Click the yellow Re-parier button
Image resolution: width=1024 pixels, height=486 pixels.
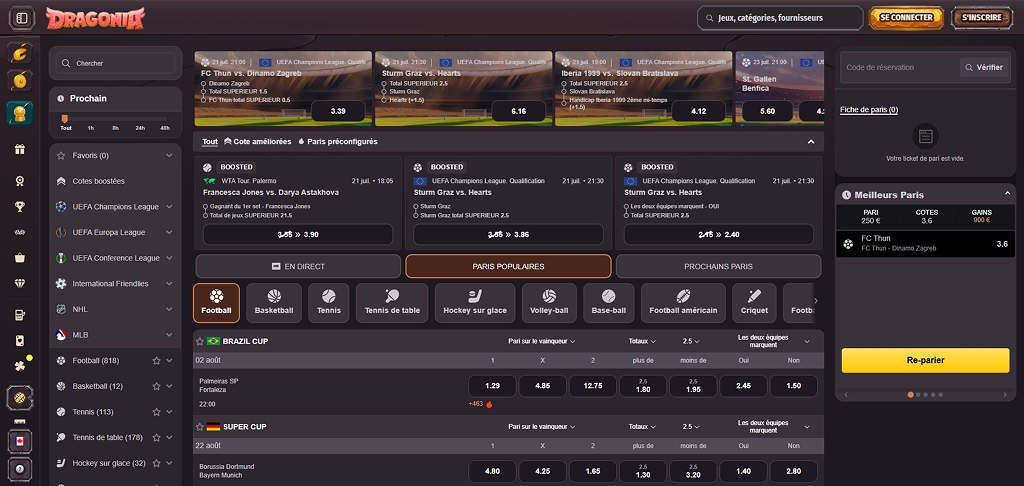pyautogui.click(x=925, y=360)
